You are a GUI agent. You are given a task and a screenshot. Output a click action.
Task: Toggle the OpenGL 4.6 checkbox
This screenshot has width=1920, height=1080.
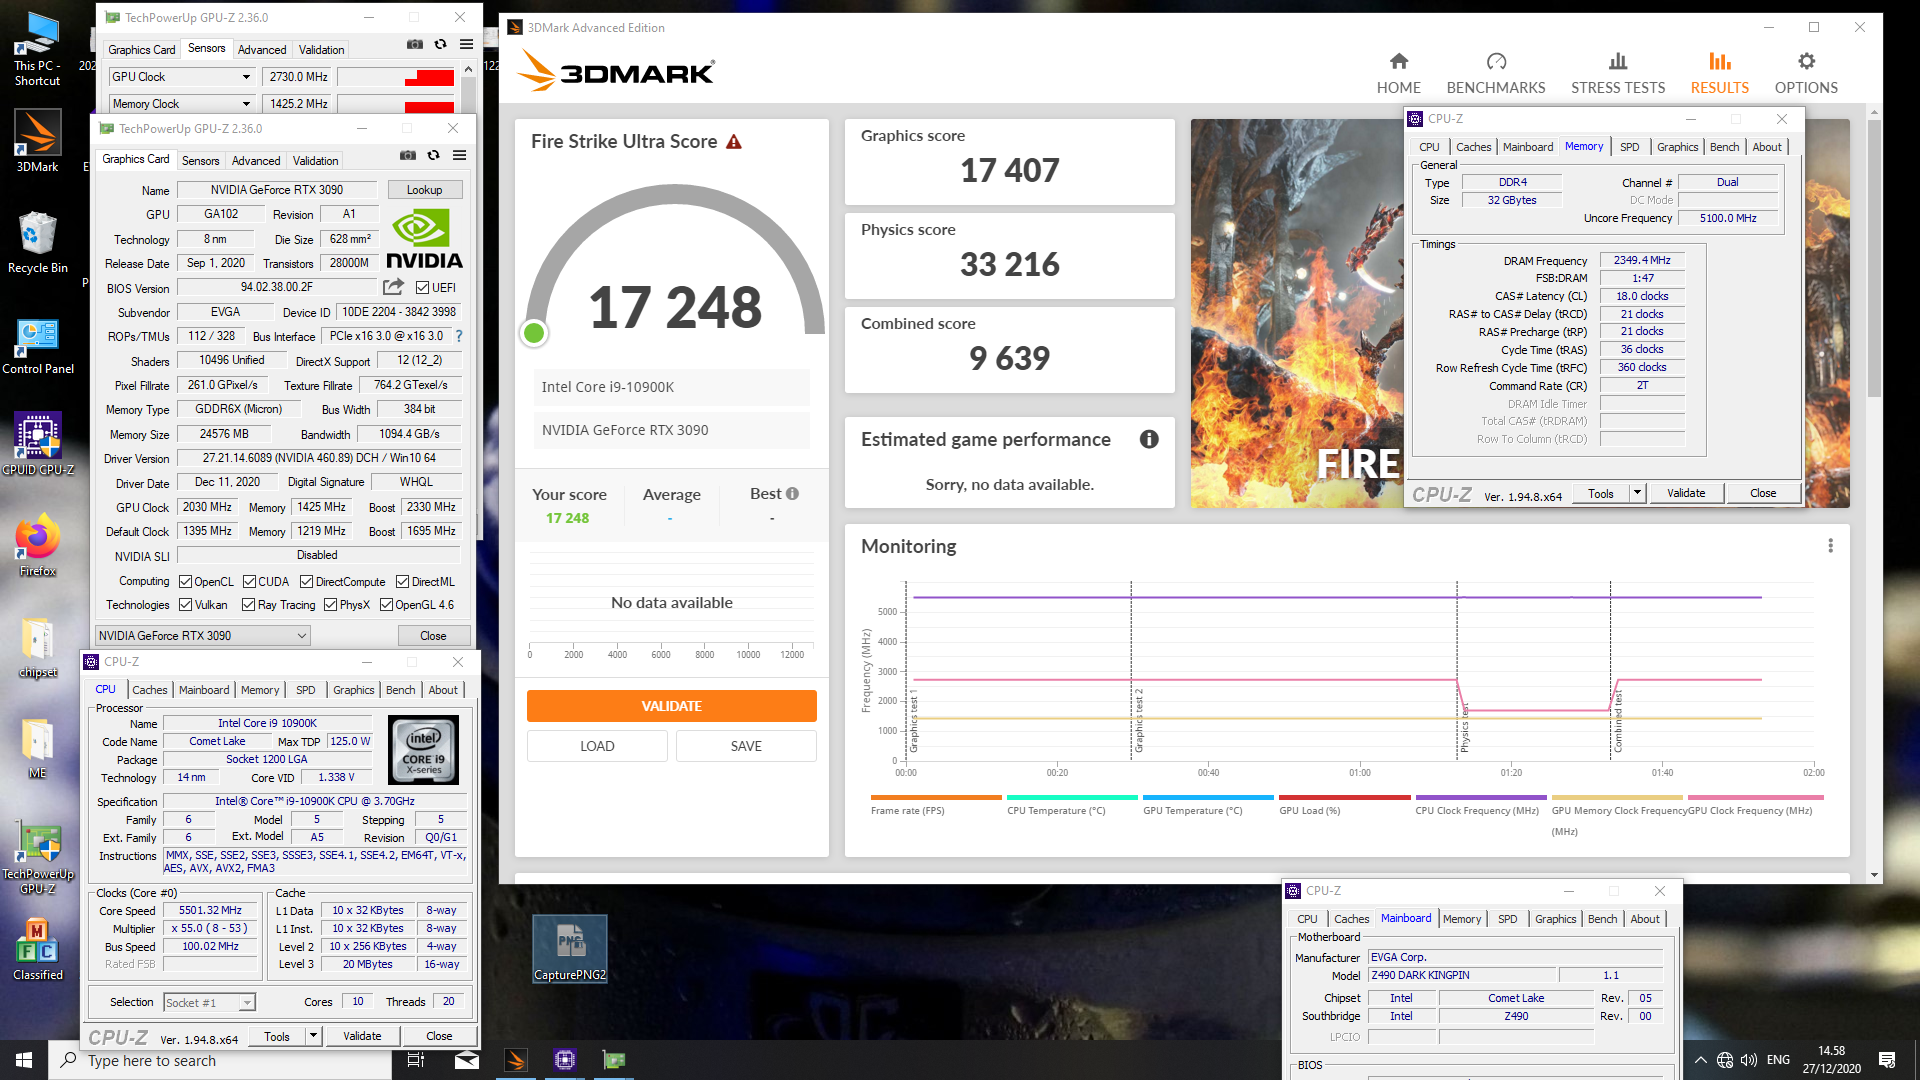[x=386, y=605]
